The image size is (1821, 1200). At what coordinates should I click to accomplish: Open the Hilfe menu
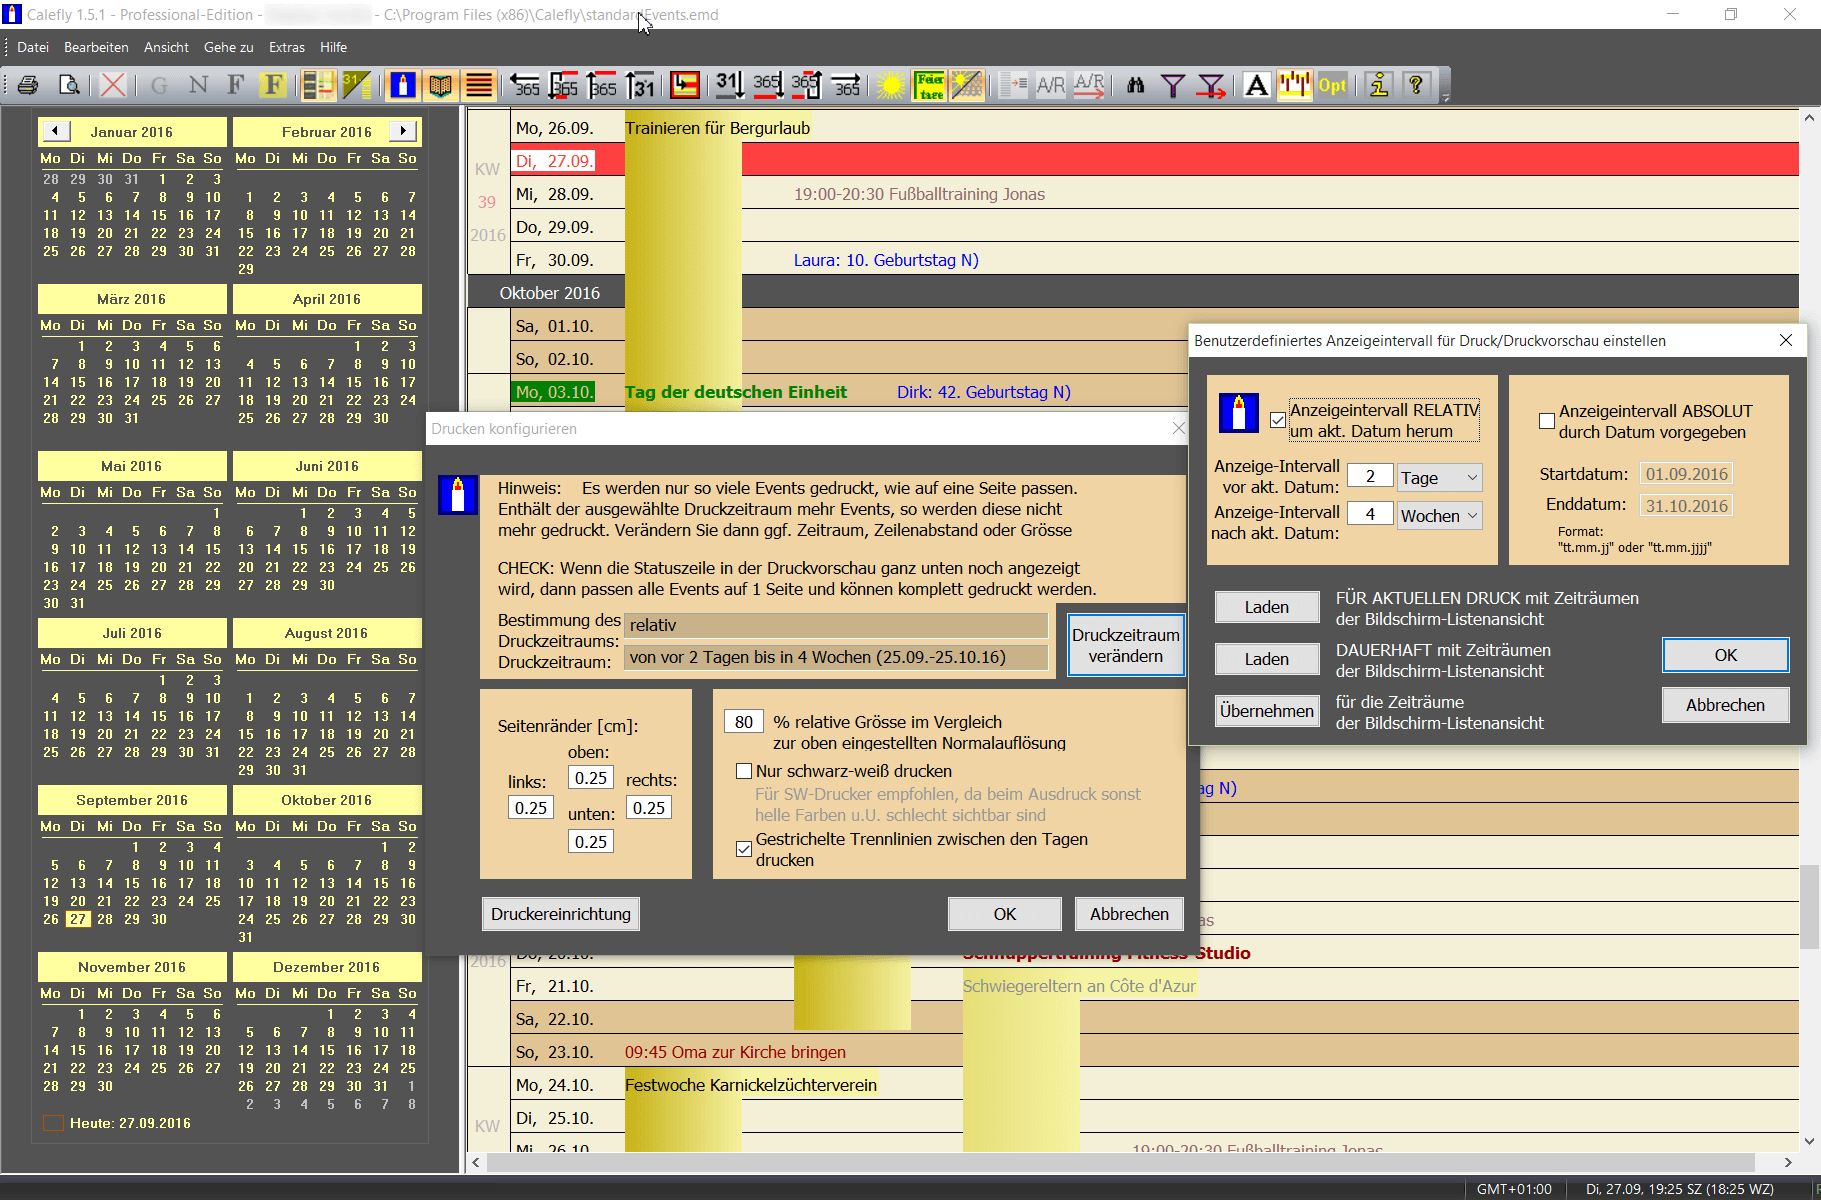click(x=334, y=47)
